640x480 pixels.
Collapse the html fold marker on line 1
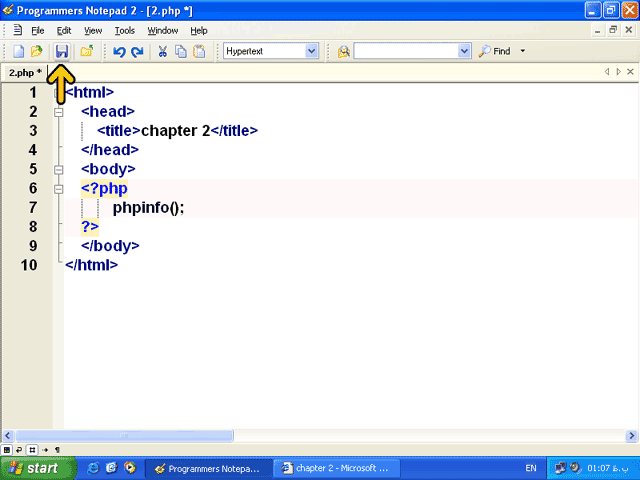58,92
